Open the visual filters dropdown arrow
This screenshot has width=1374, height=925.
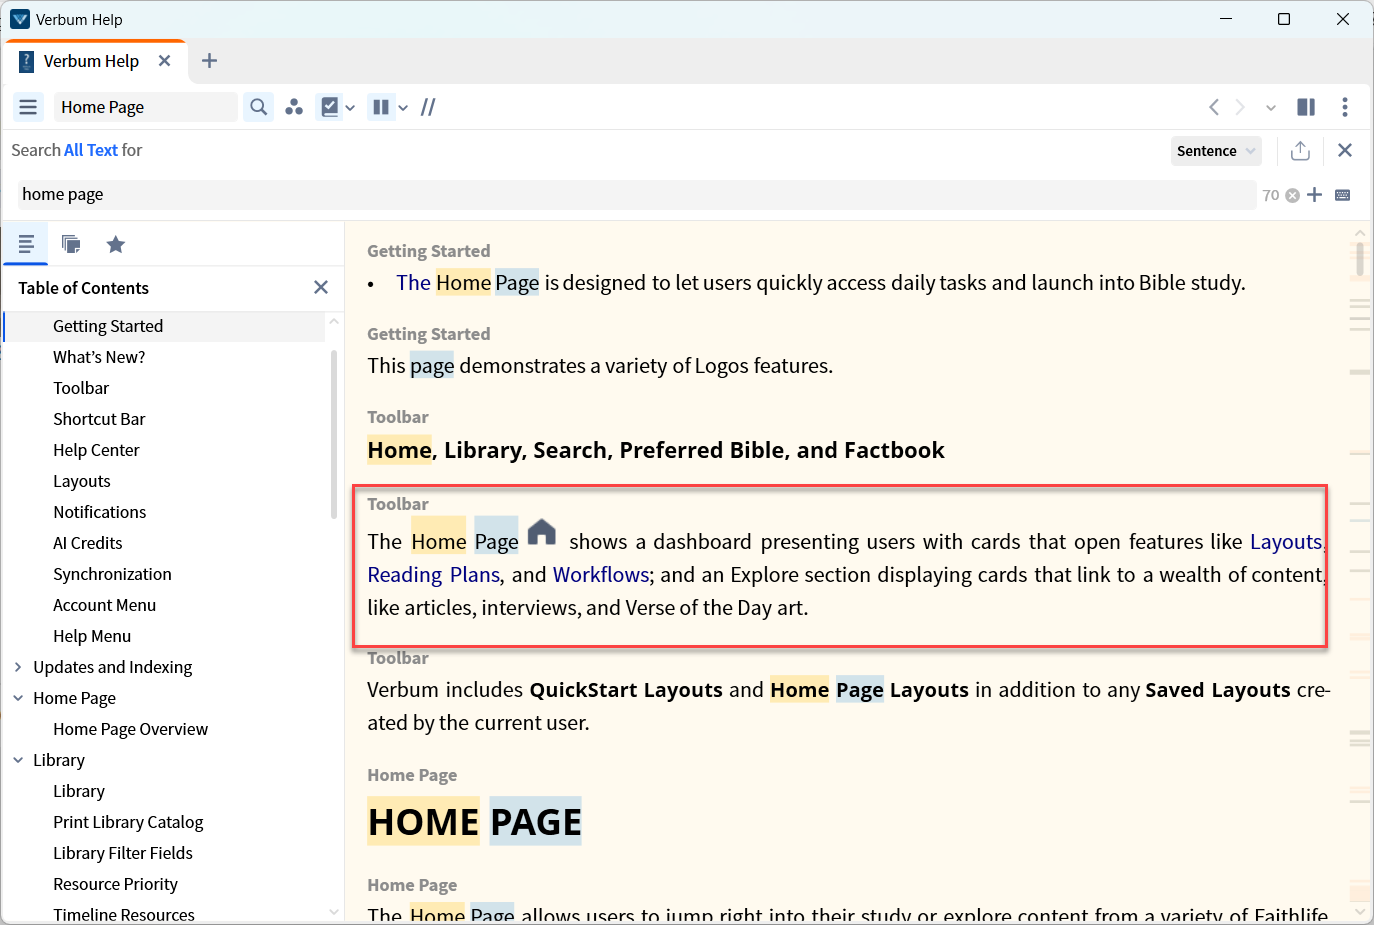[350, 108]
